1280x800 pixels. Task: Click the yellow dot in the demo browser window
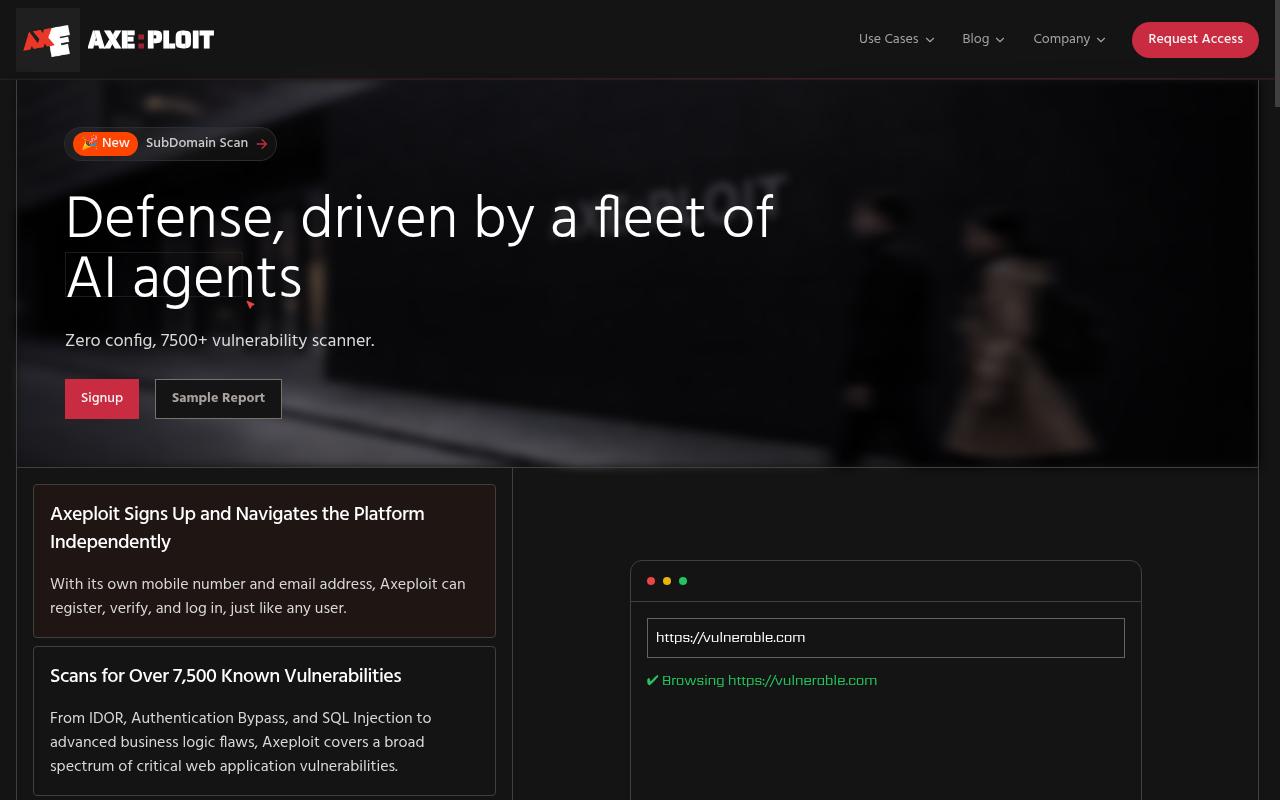(x=667, y=581)
